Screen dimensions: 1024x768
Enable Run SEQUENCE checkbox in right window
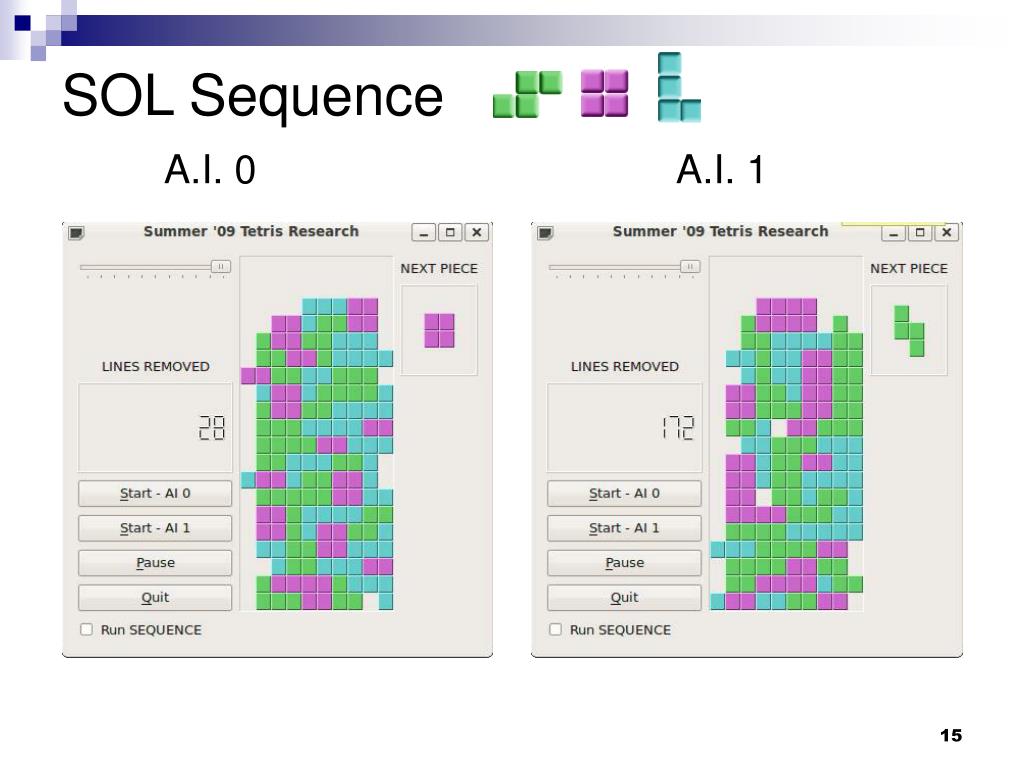pyautogui.click(x=555, y=630)
